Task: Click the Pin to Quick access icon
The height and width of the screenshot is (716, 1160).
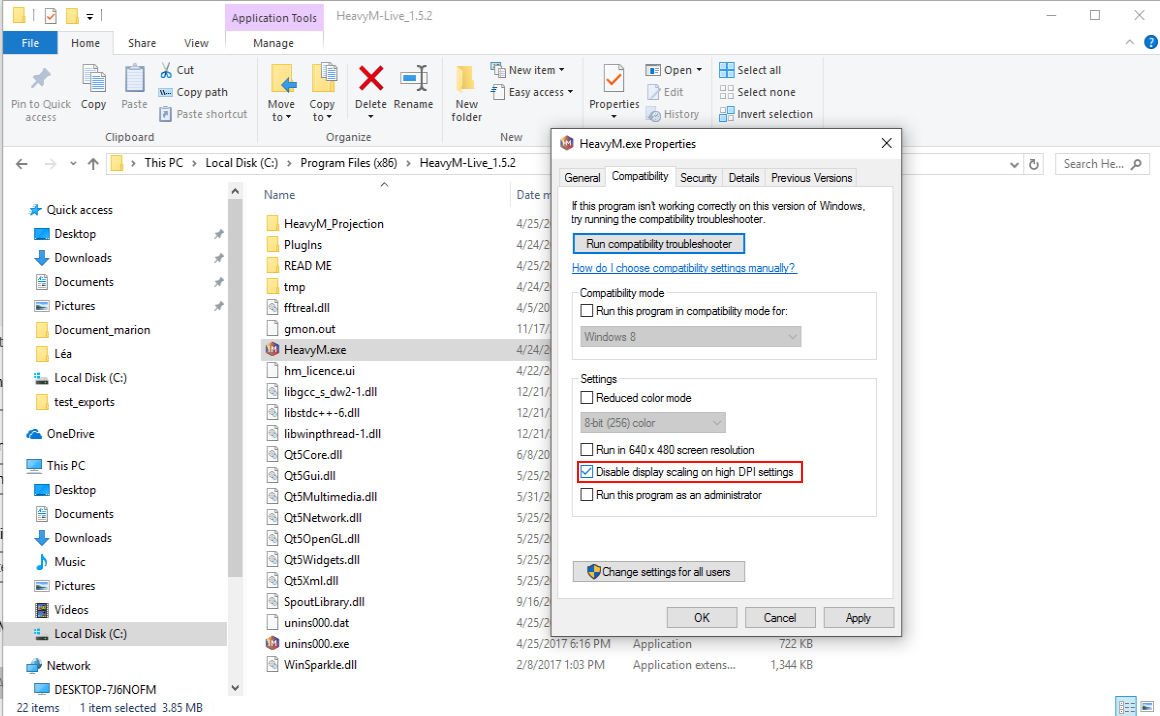Action: tap(41, 78)
